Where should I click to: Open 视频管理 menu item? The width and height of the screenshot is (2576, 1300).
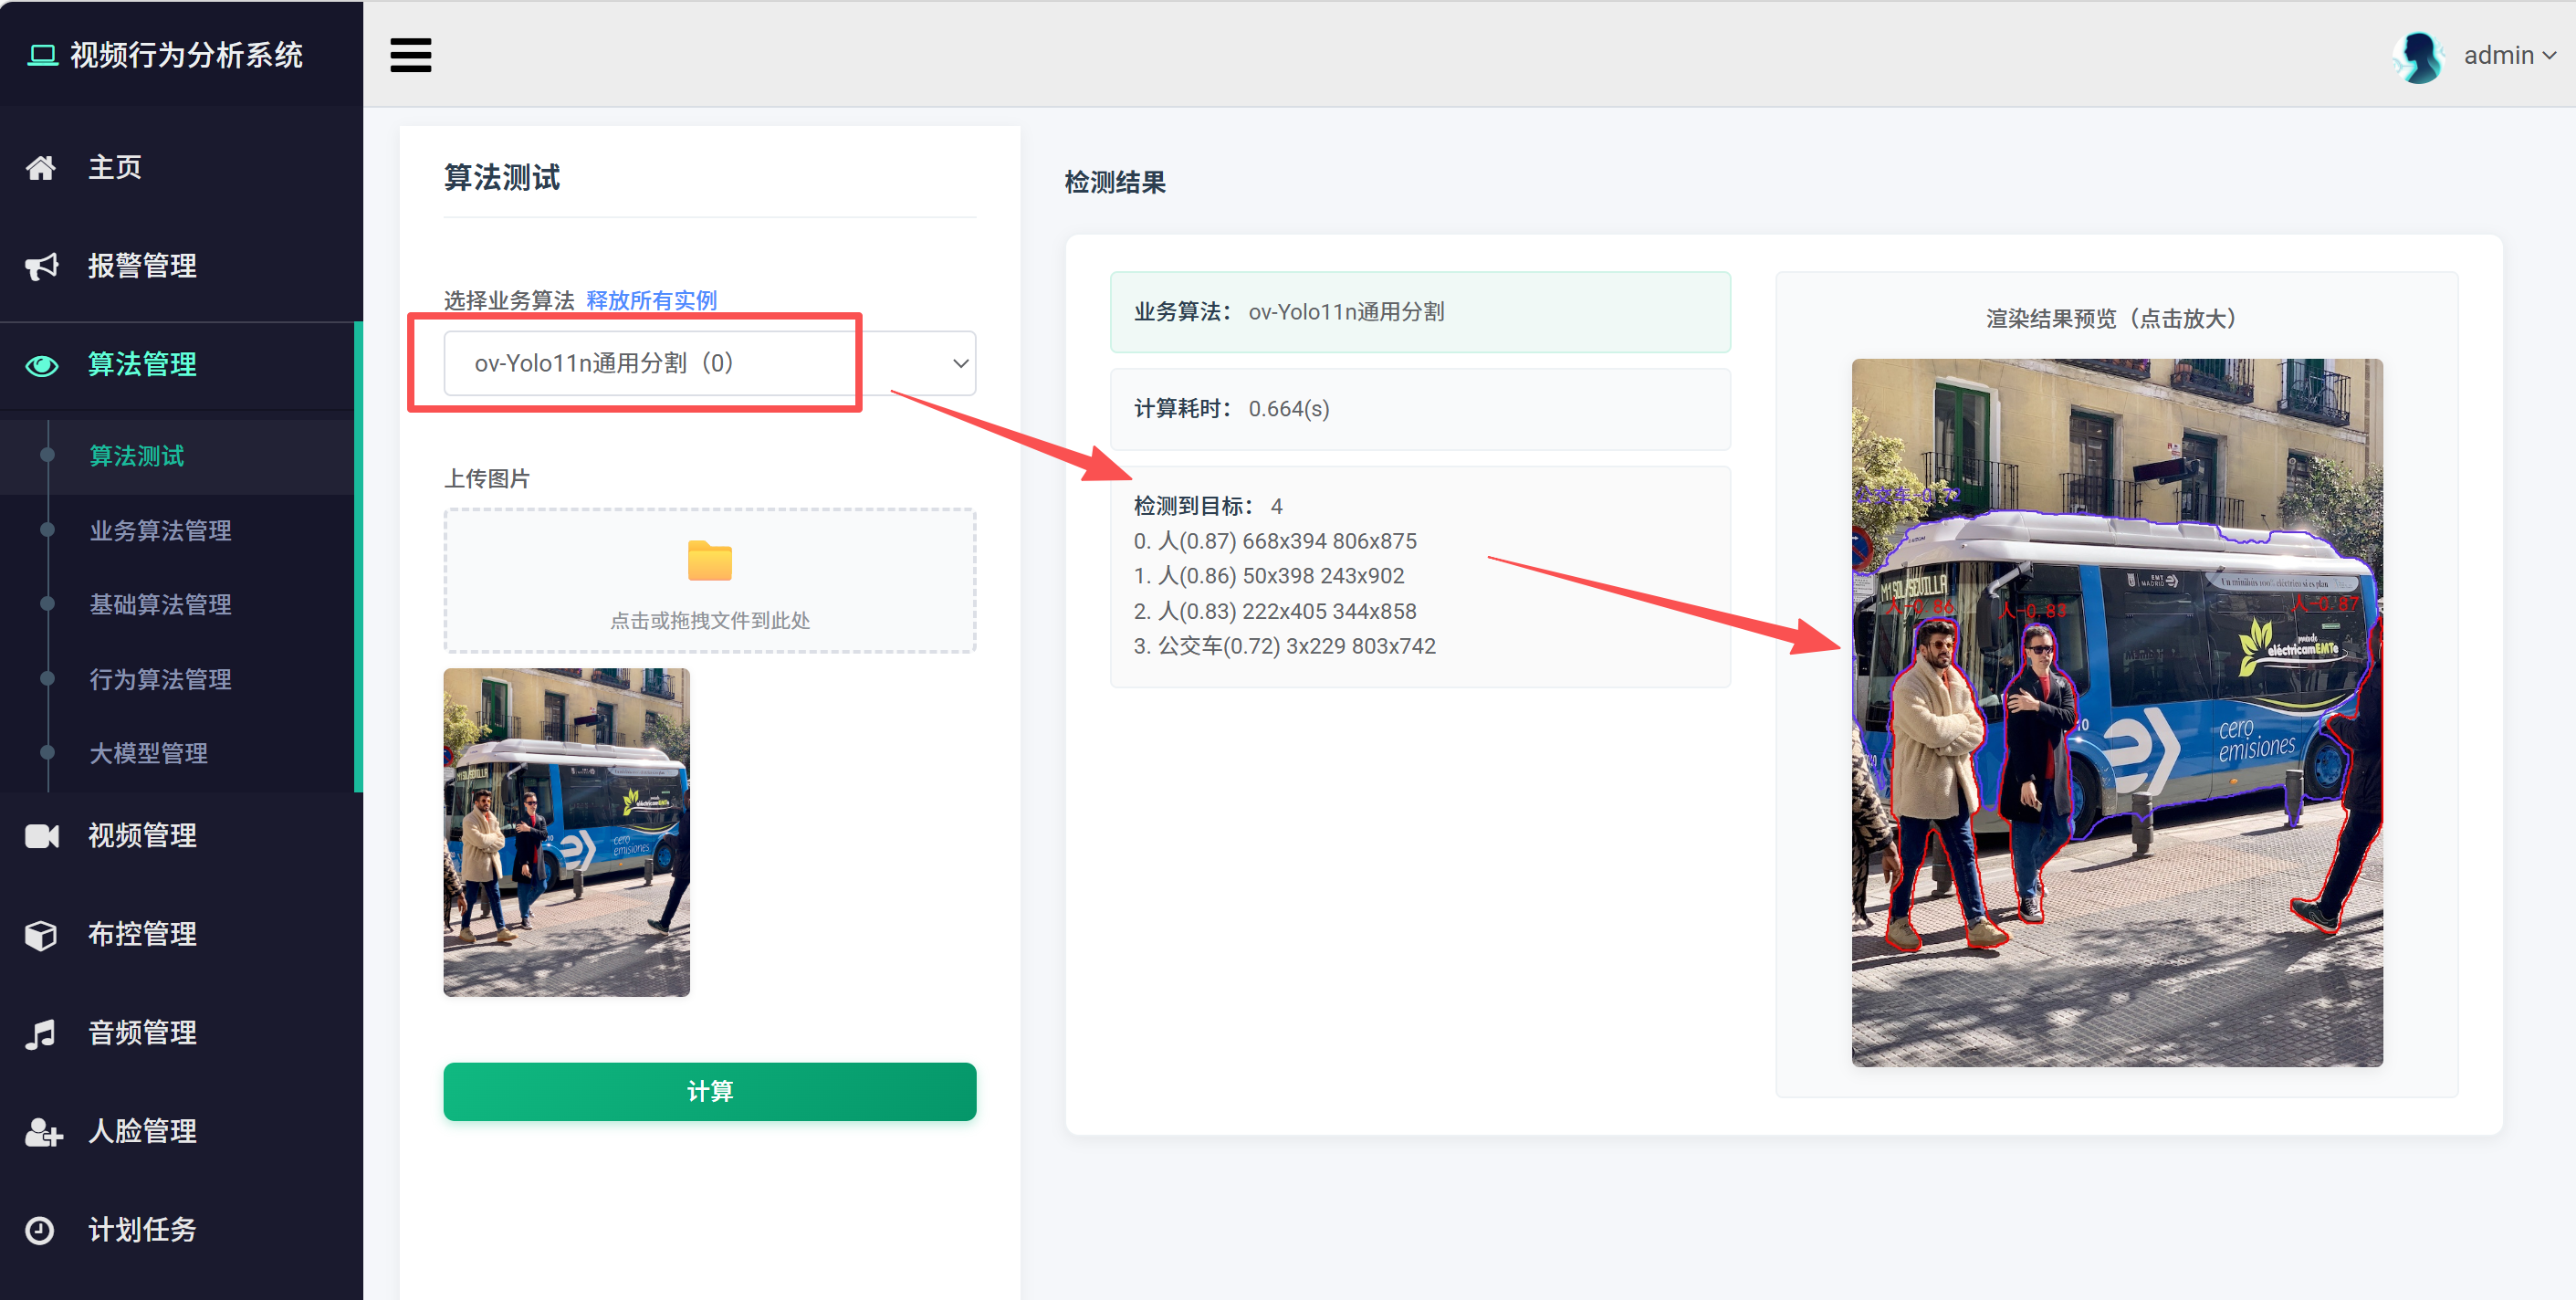(x=181, y=836)
